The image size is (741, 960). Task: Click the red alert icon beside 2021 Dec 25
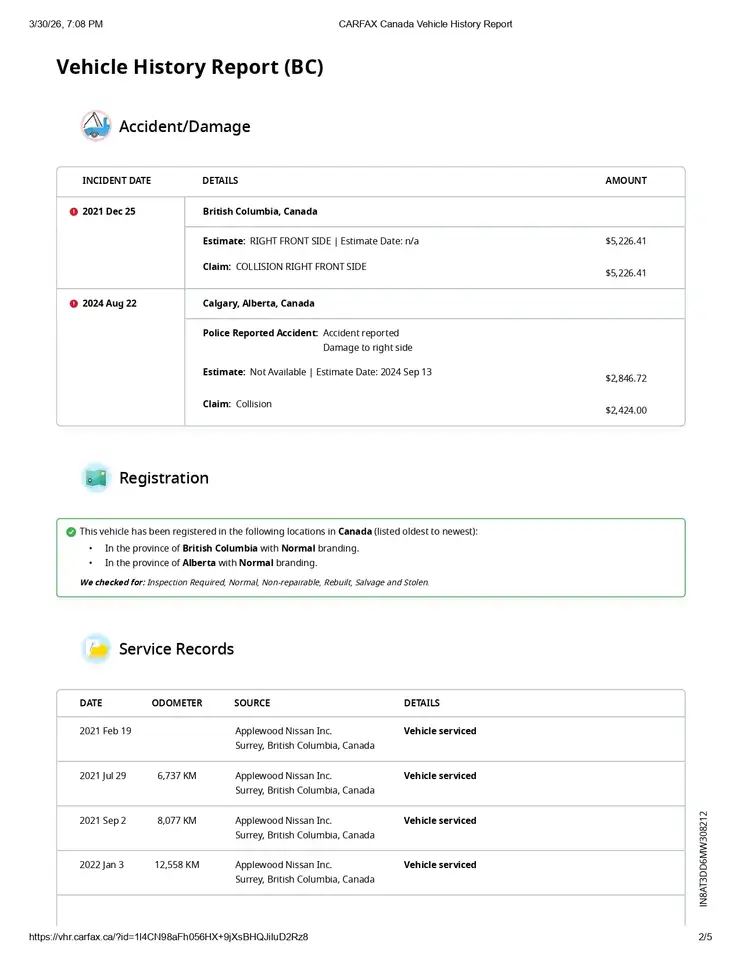73,212
